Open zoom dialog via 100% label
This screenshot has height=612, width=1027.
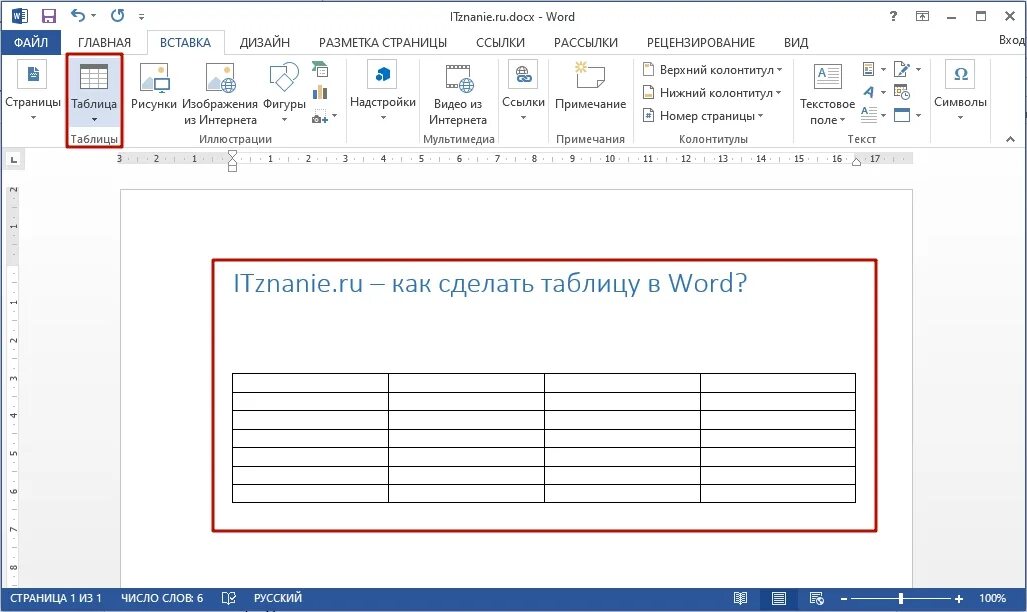tap(992, 598)
